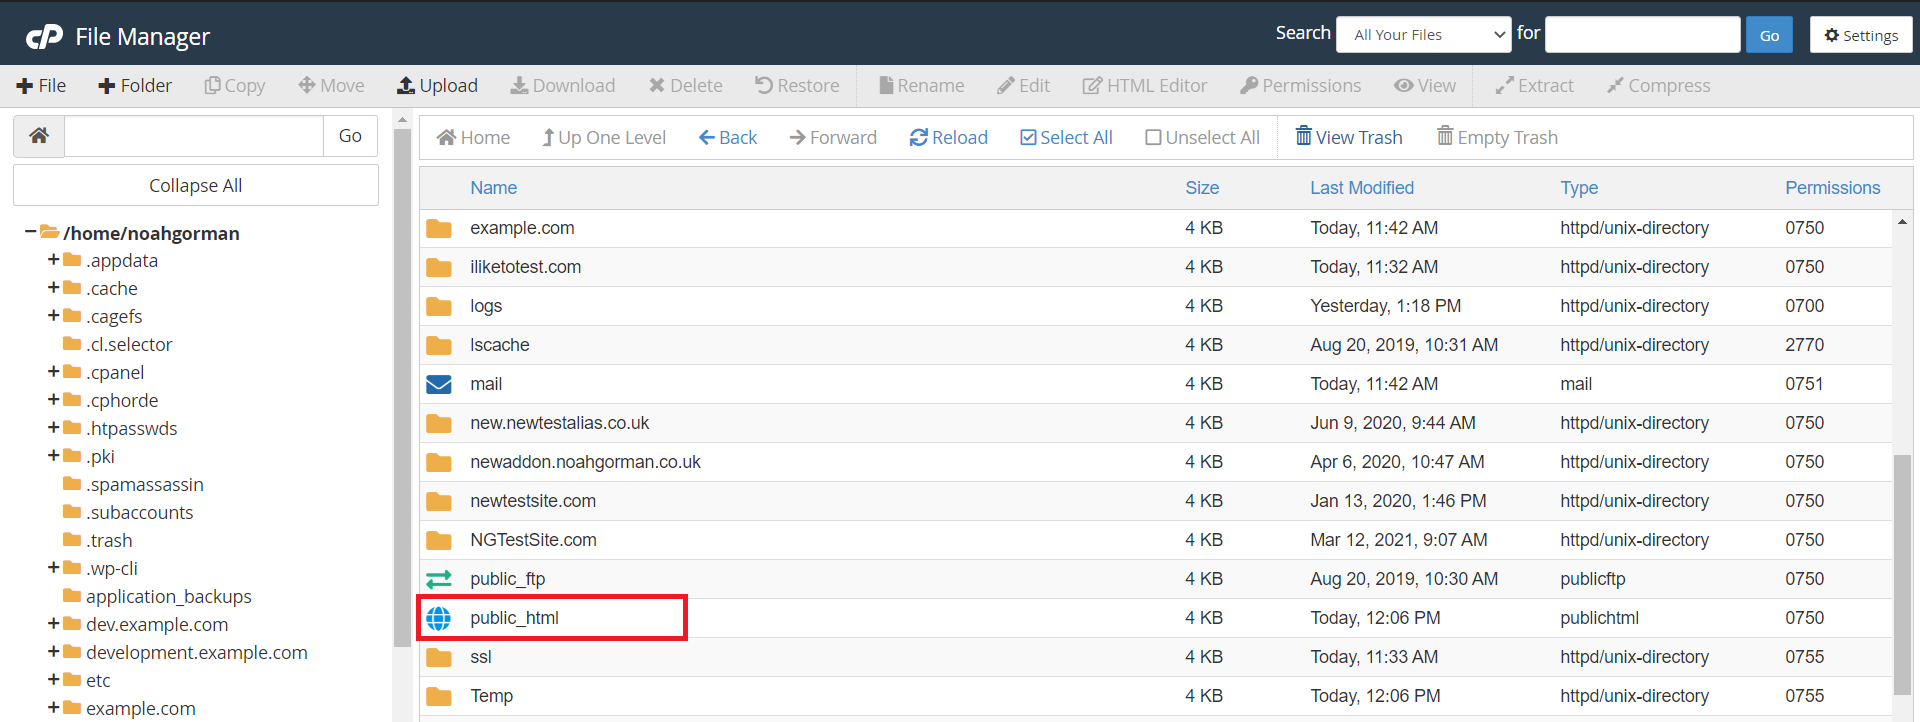Image resolution: width=1920 pixels, height=722 pixels.
Task: Click the mail envelope icon
Action: point(439,384)
